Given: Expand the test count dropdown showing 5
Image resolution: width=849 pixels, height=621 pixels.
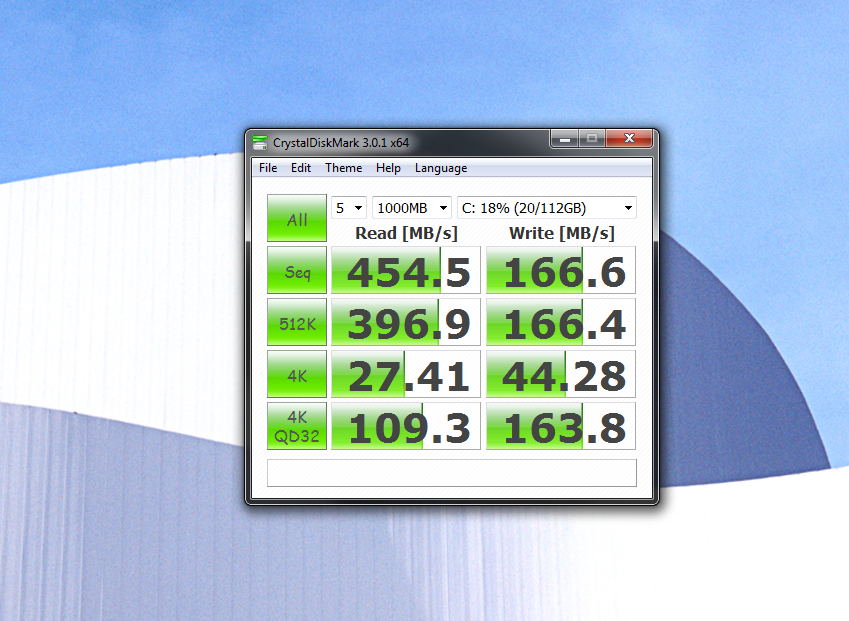Looking at the screenshot, I should [349, 208].
